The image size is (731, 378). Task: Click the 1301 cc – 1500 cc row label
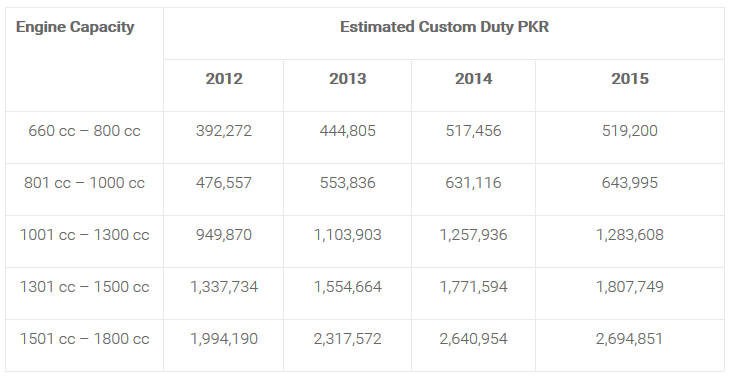[x=84, y=286]
